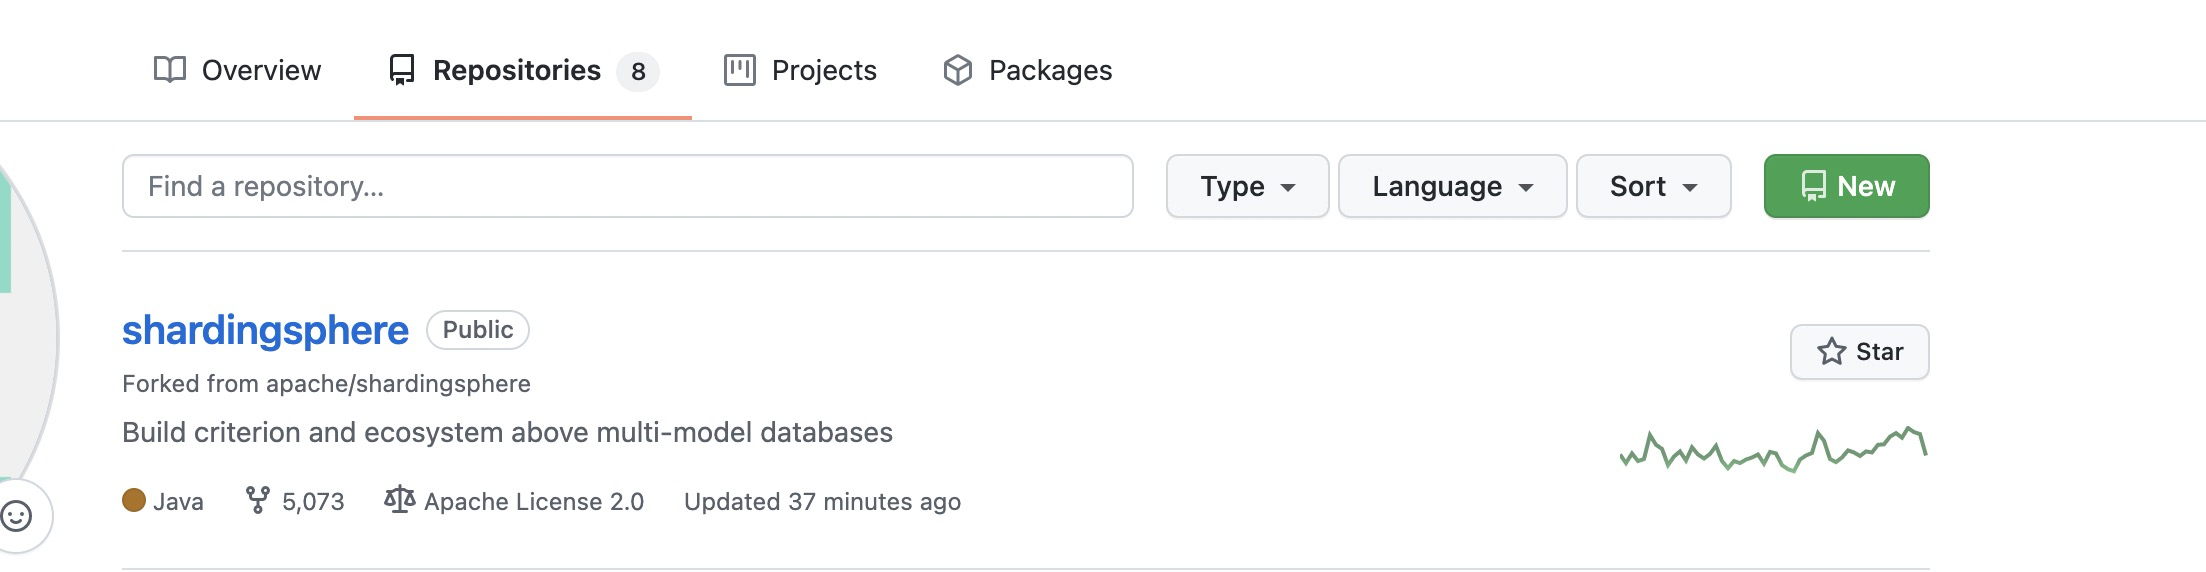Click the Overview book icon
This screenshot has height=572, width=2206.
tap(170, 70)
